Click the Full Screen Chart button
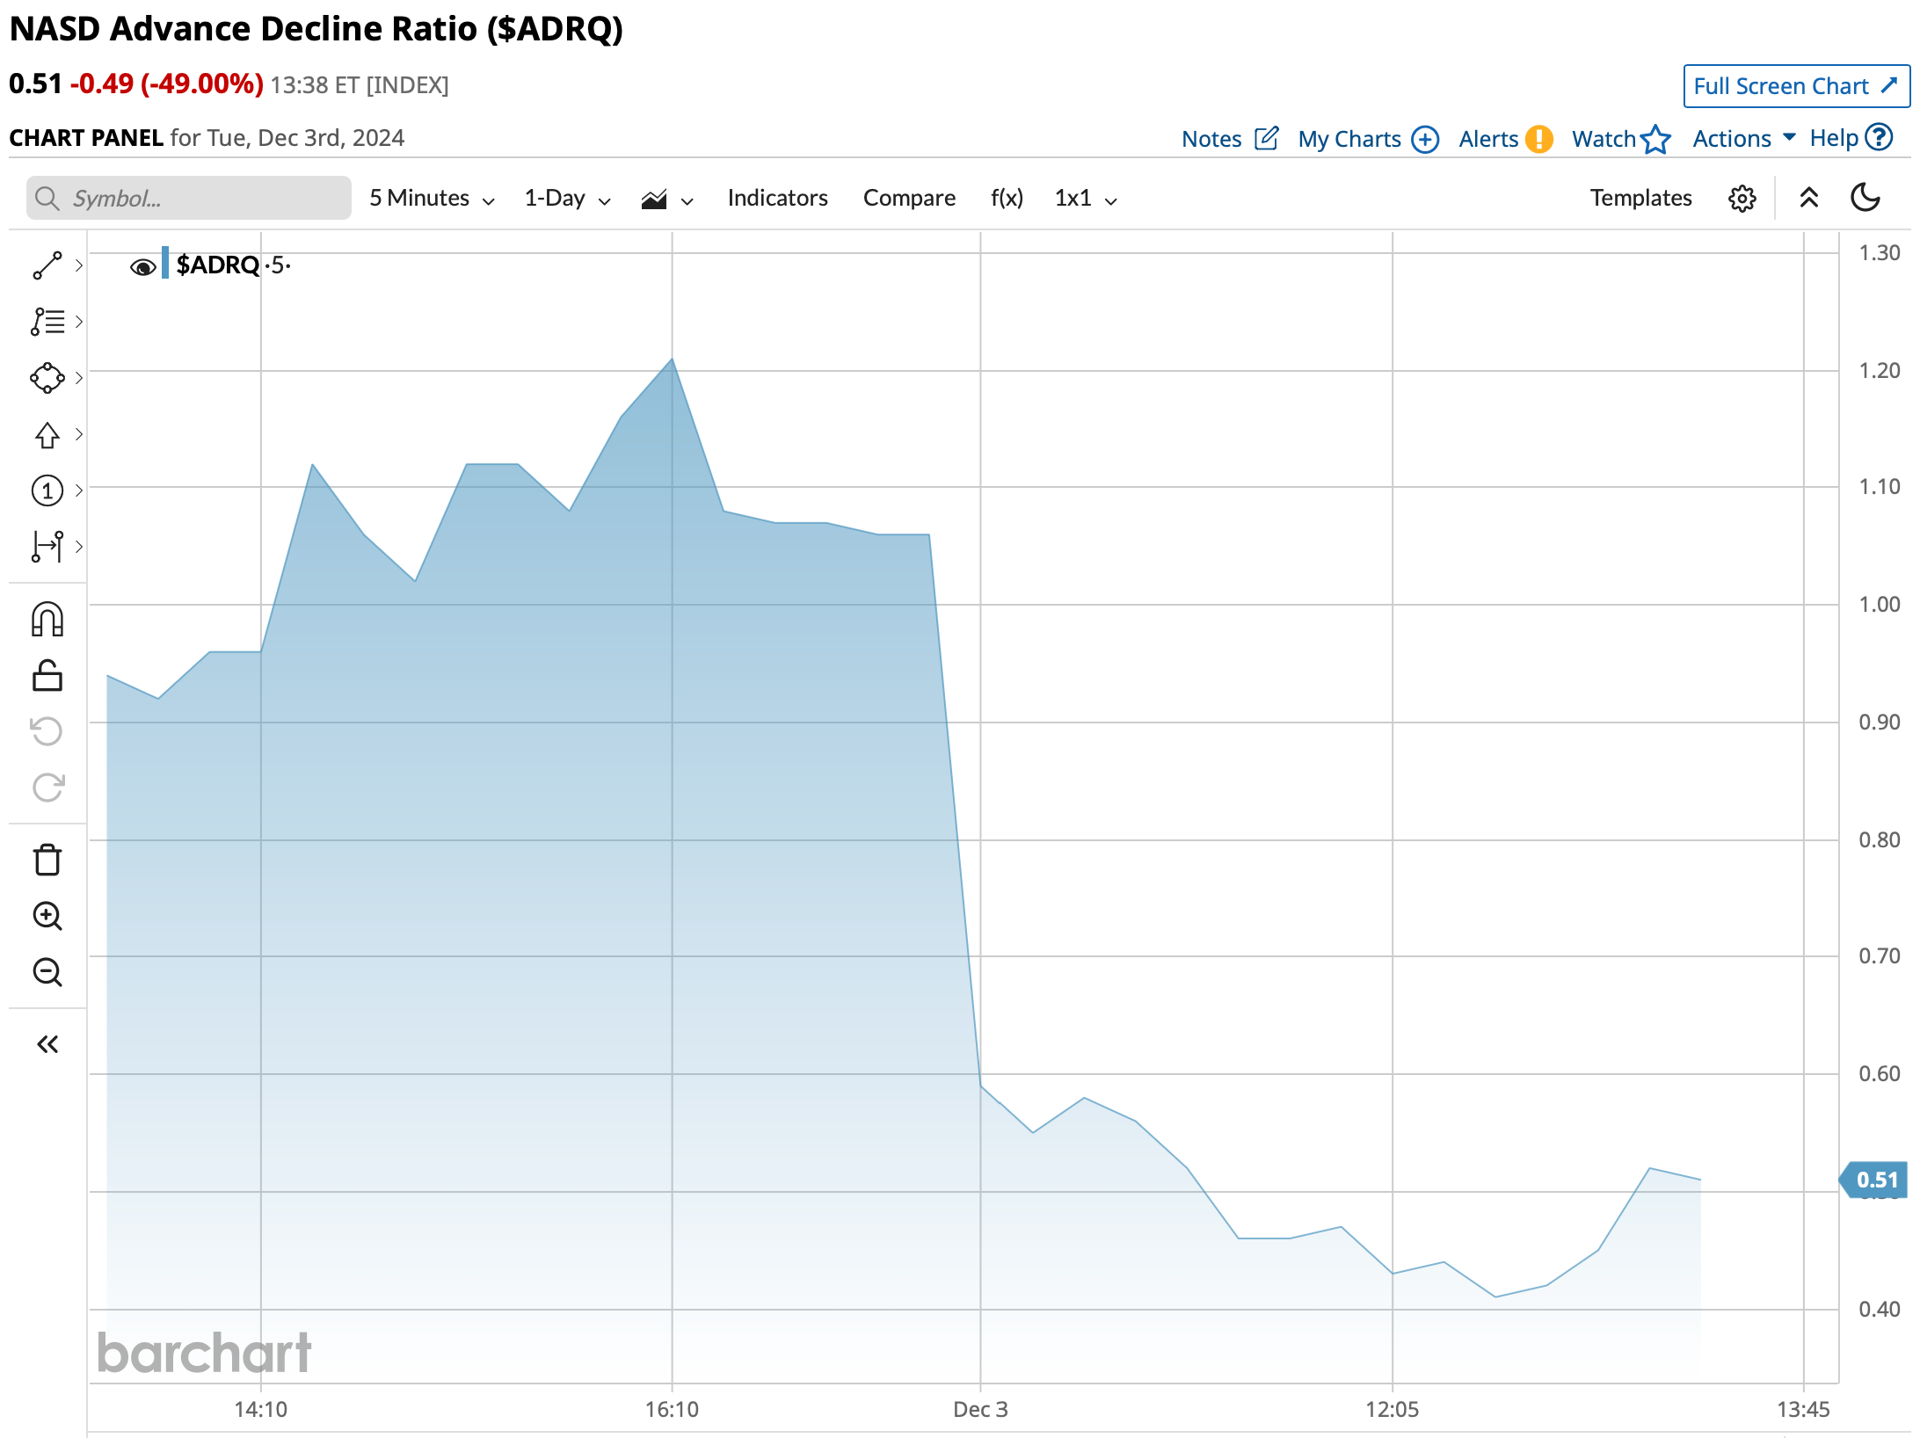The width and height of the screenshot is (1920, 1438). coord(1796,86)
